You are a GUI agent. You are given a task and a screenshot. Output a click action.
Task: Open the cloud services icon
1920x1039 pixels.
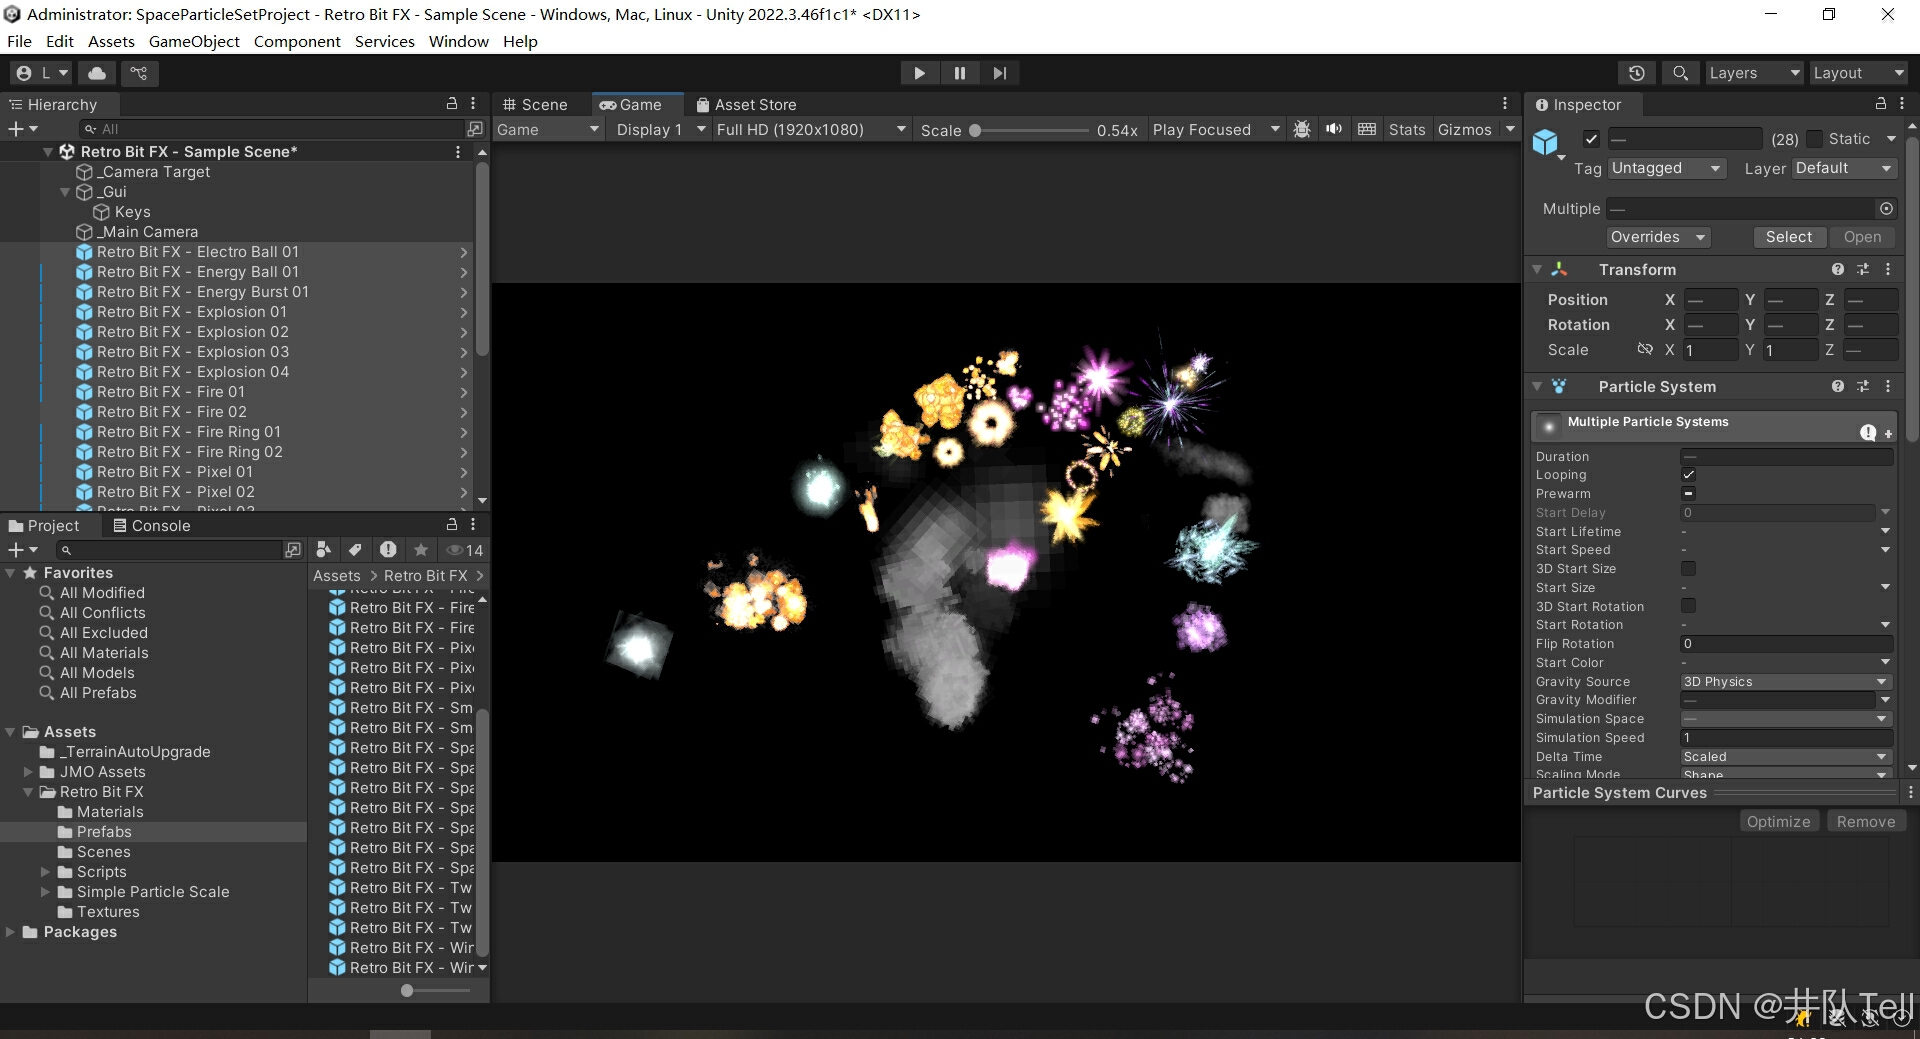pyautogui.click(x=97, y=73)
